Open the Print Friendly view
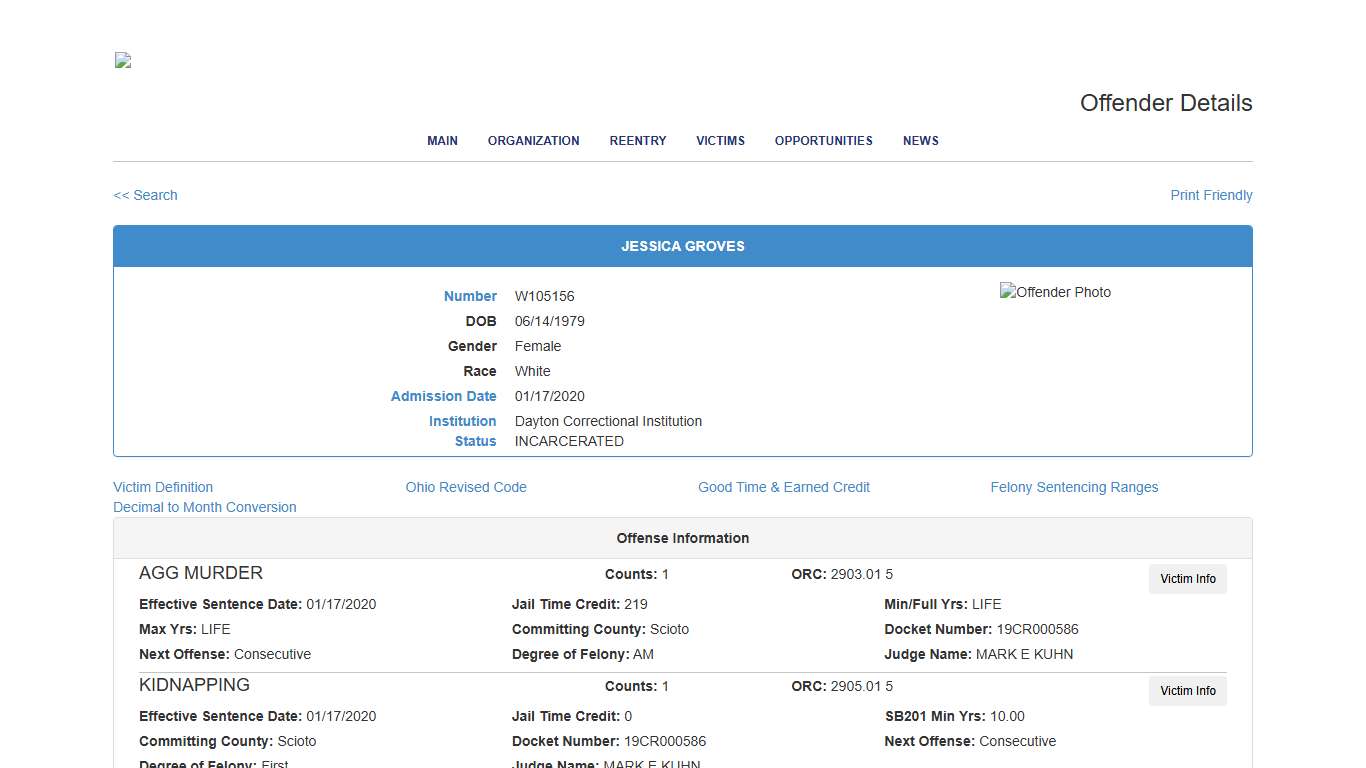The width and height of the screenshot is (1366, 768). (1211, 195)
